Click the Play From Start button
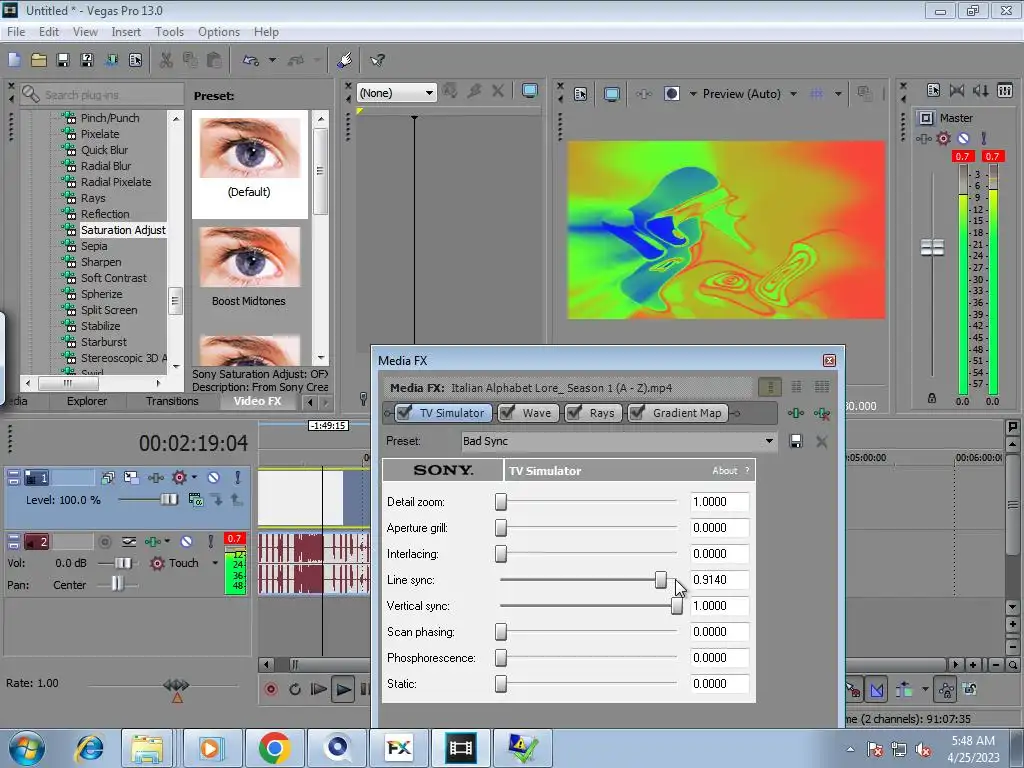This screenshot has width=1024, height=768. [318, 689]
